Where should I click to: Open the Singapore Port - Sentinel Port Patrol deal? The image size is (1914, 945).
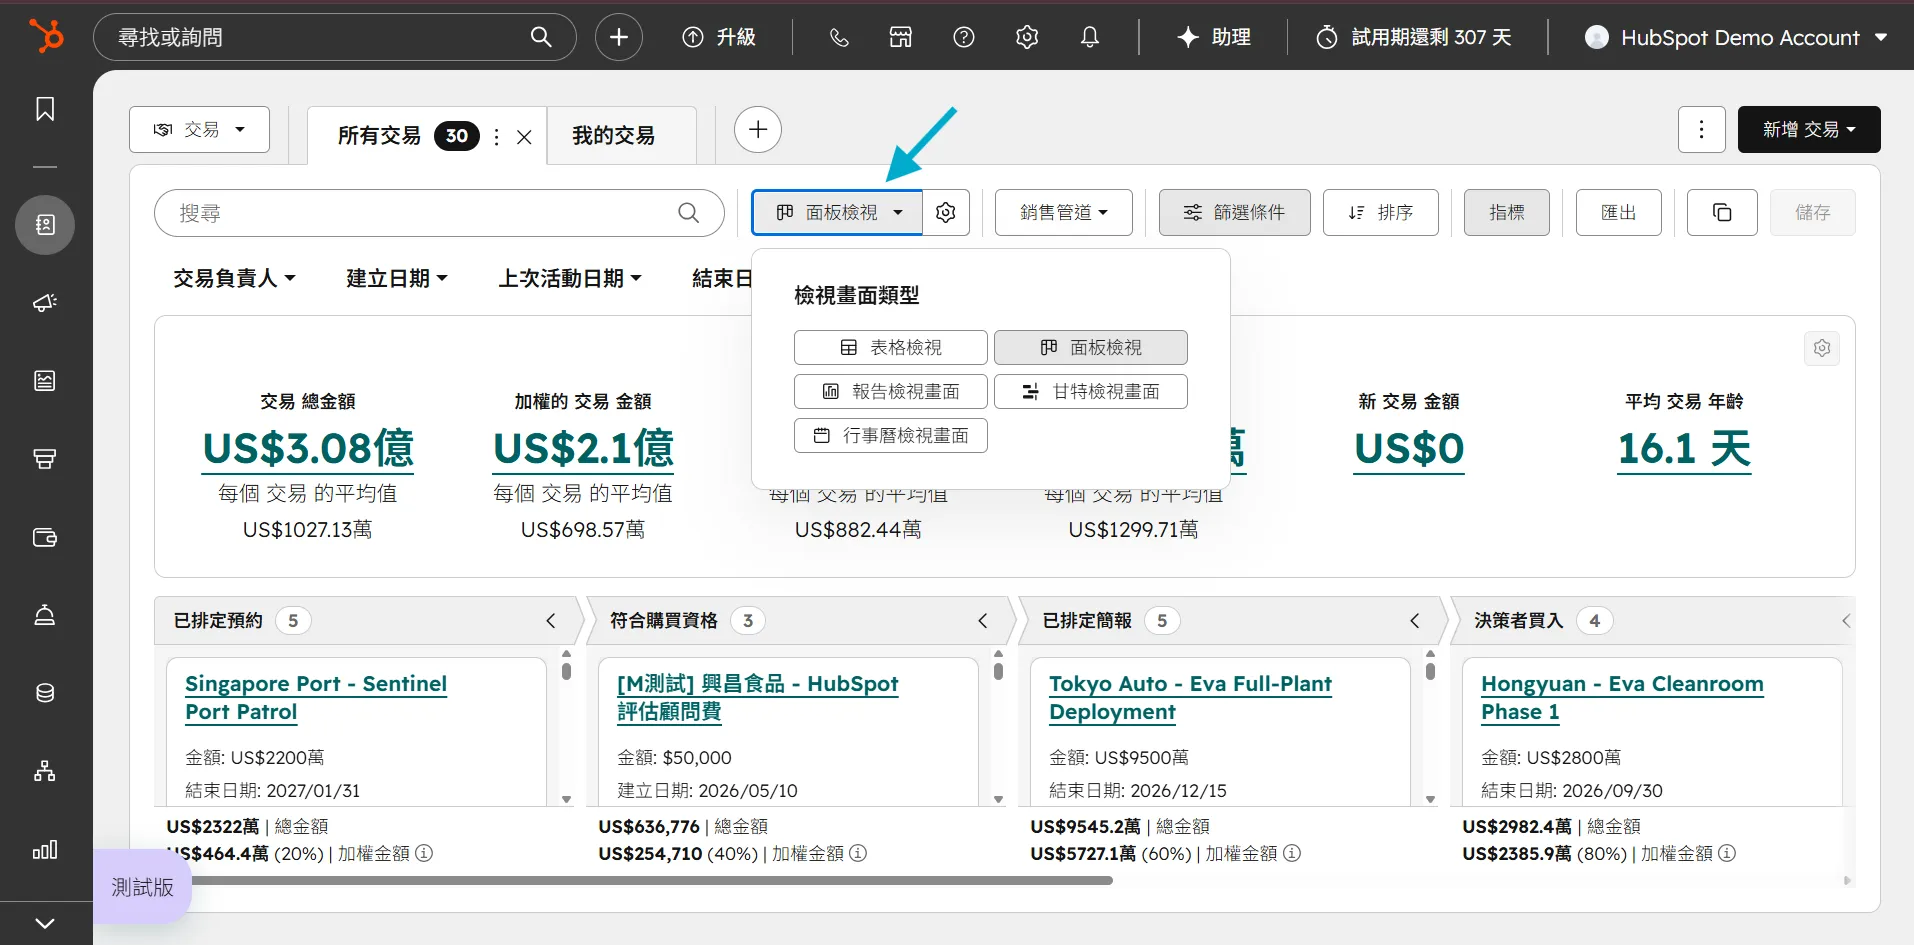pyautogui.click(x=316, y=698)
